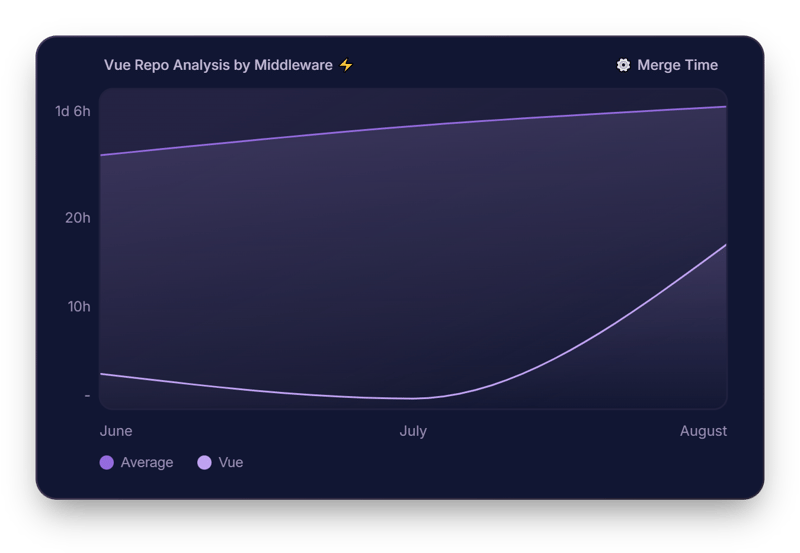Select the July axis label
Viewport: 800px width, 553px height.
(x=413, y=431)
